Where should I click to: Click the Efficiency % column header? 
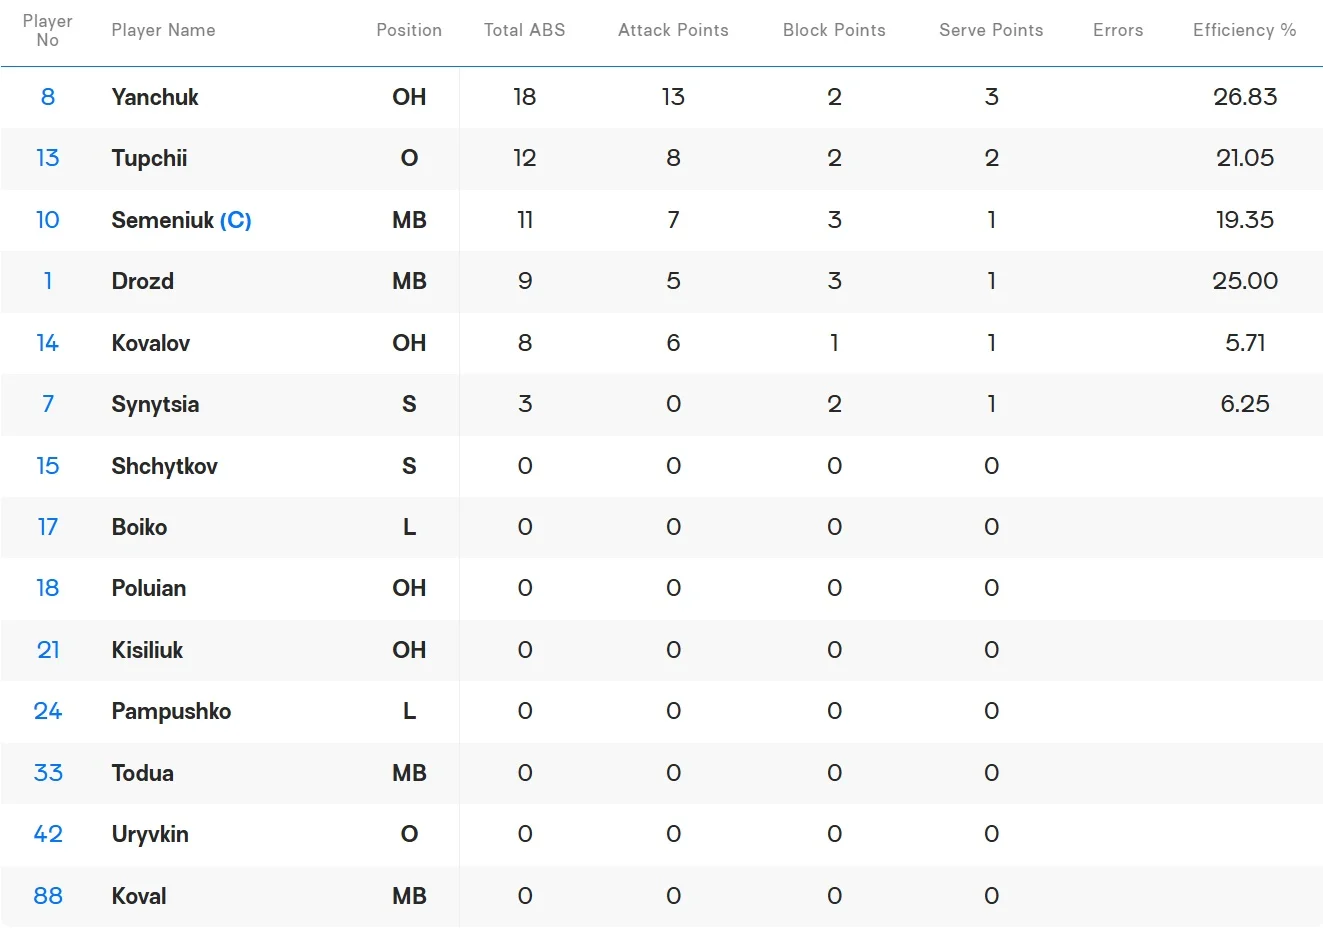click(x=1244, y=30)
